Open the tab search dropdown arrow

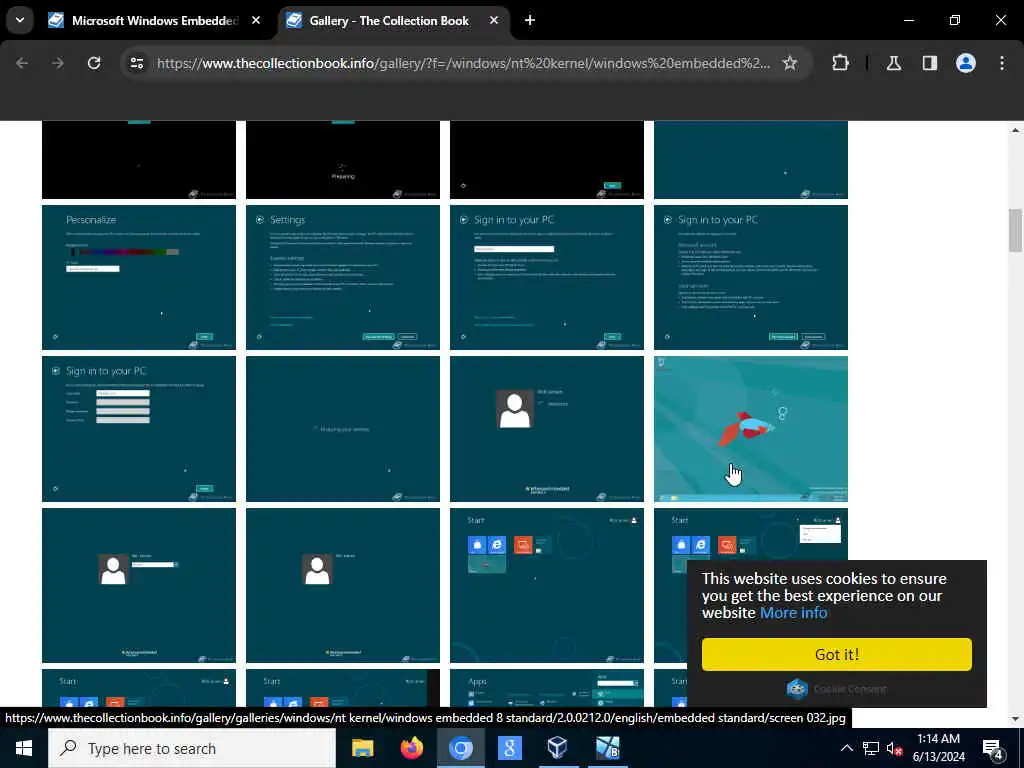coord(20,20)
